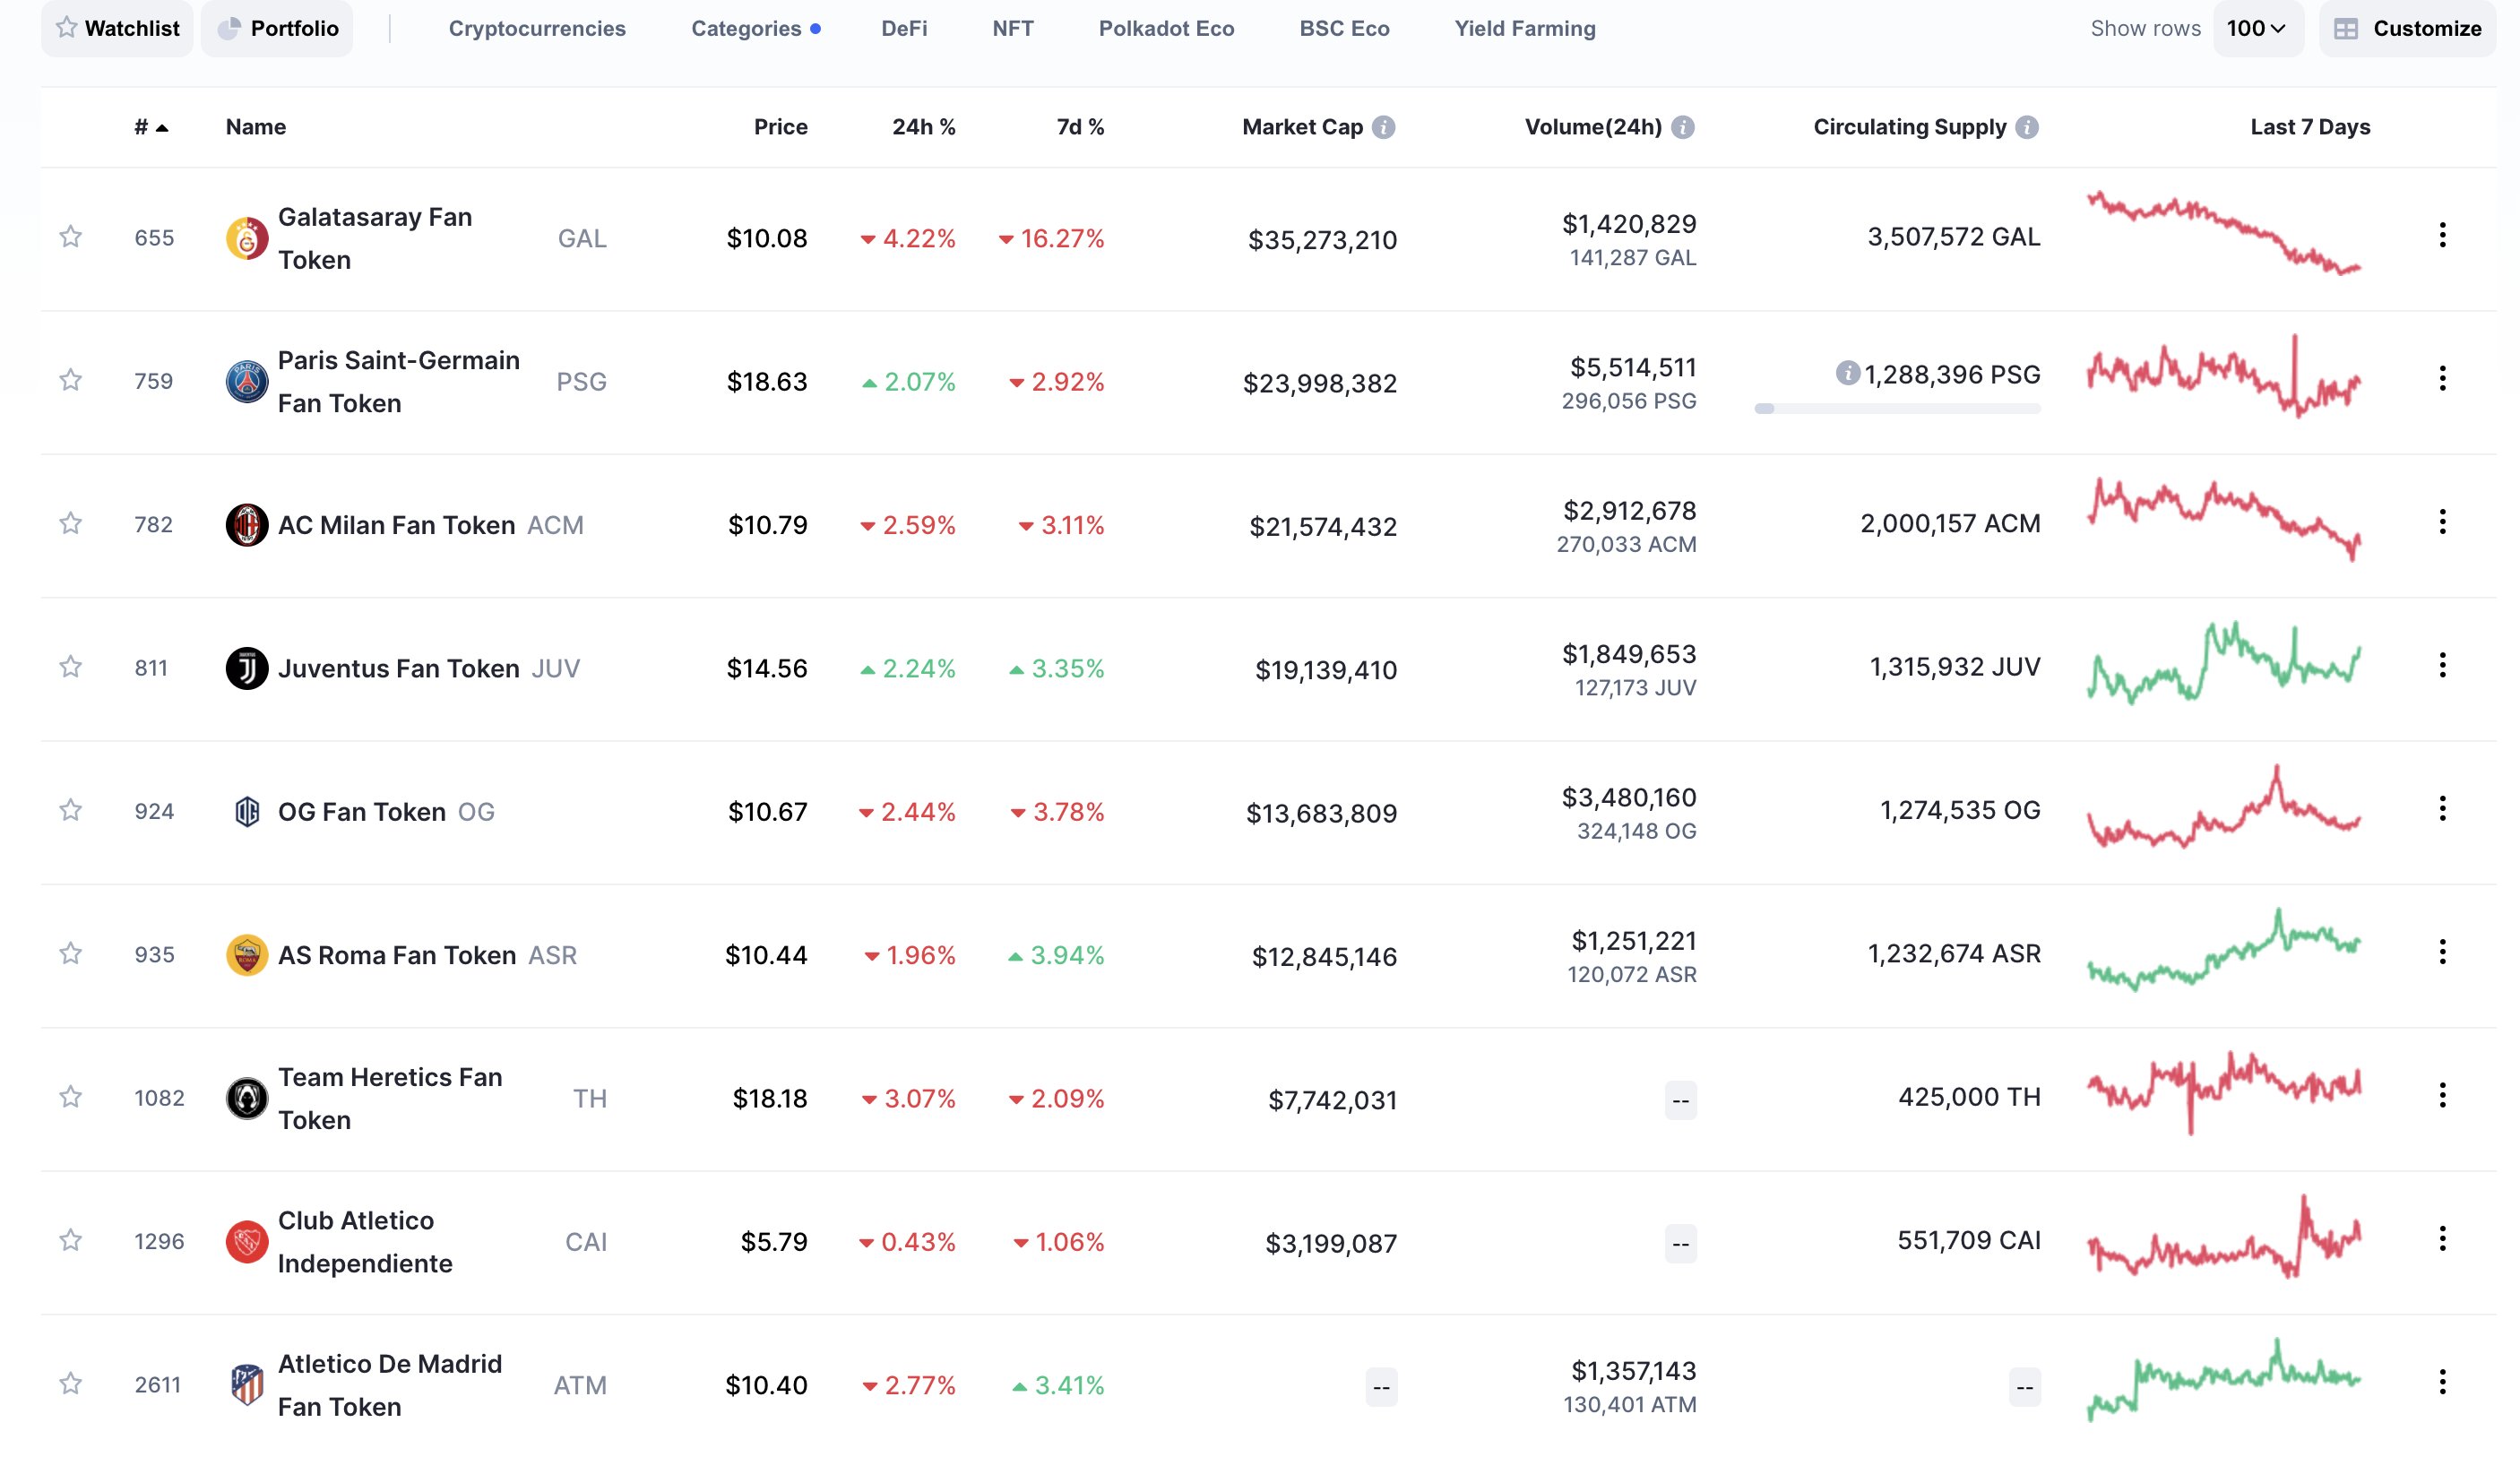The height and width of the screenshot is (1457, 2520).
Task: Click Galatasaray 7d change 16.27%
Action: (1051, 238)
